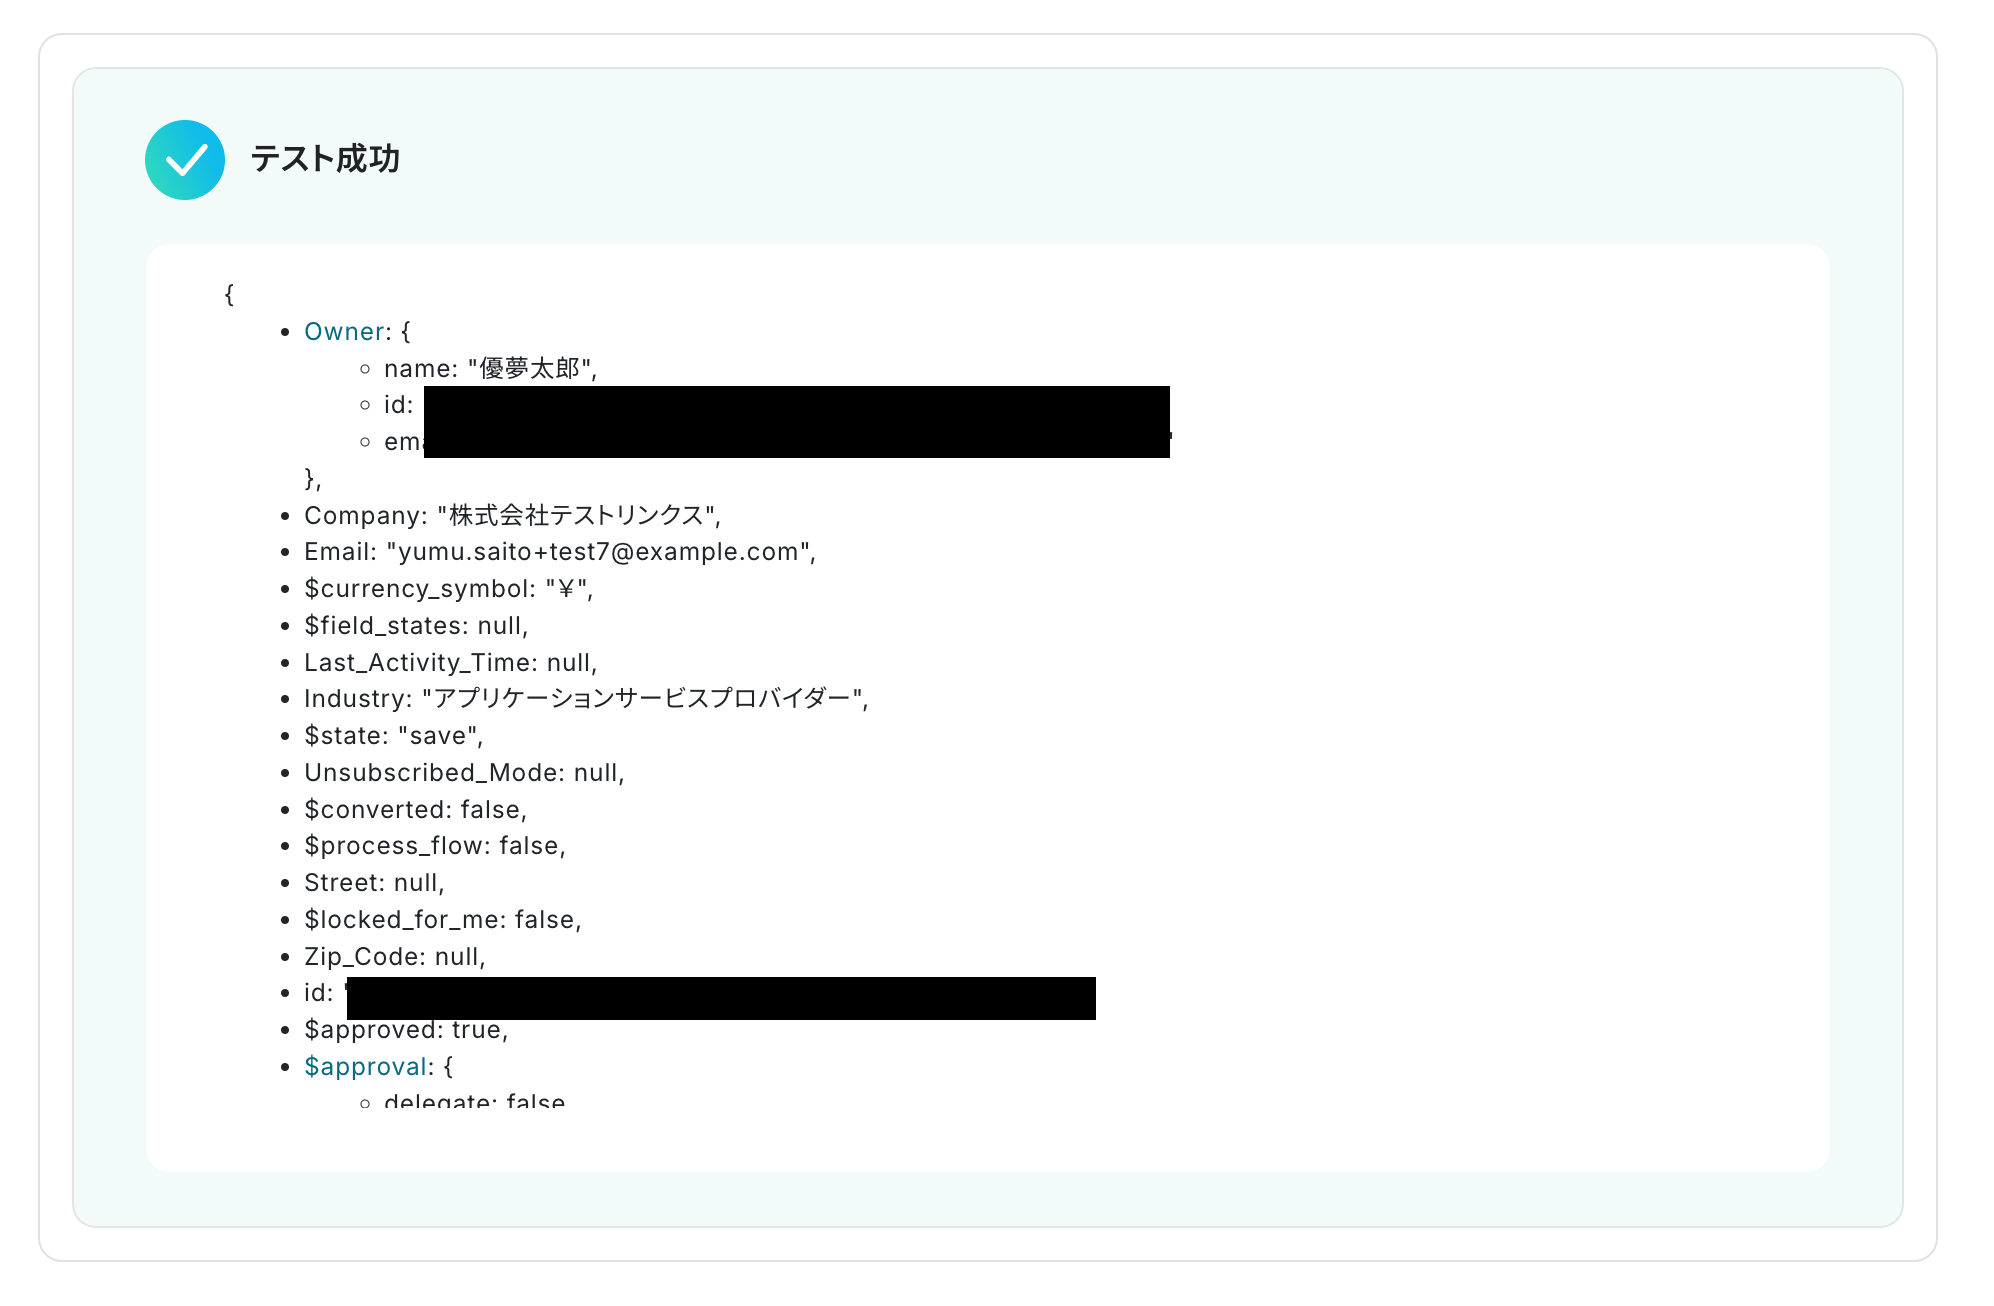Click the $field_states null entry
This screenshot has height=1306, width=1994.
click(415, 626)
